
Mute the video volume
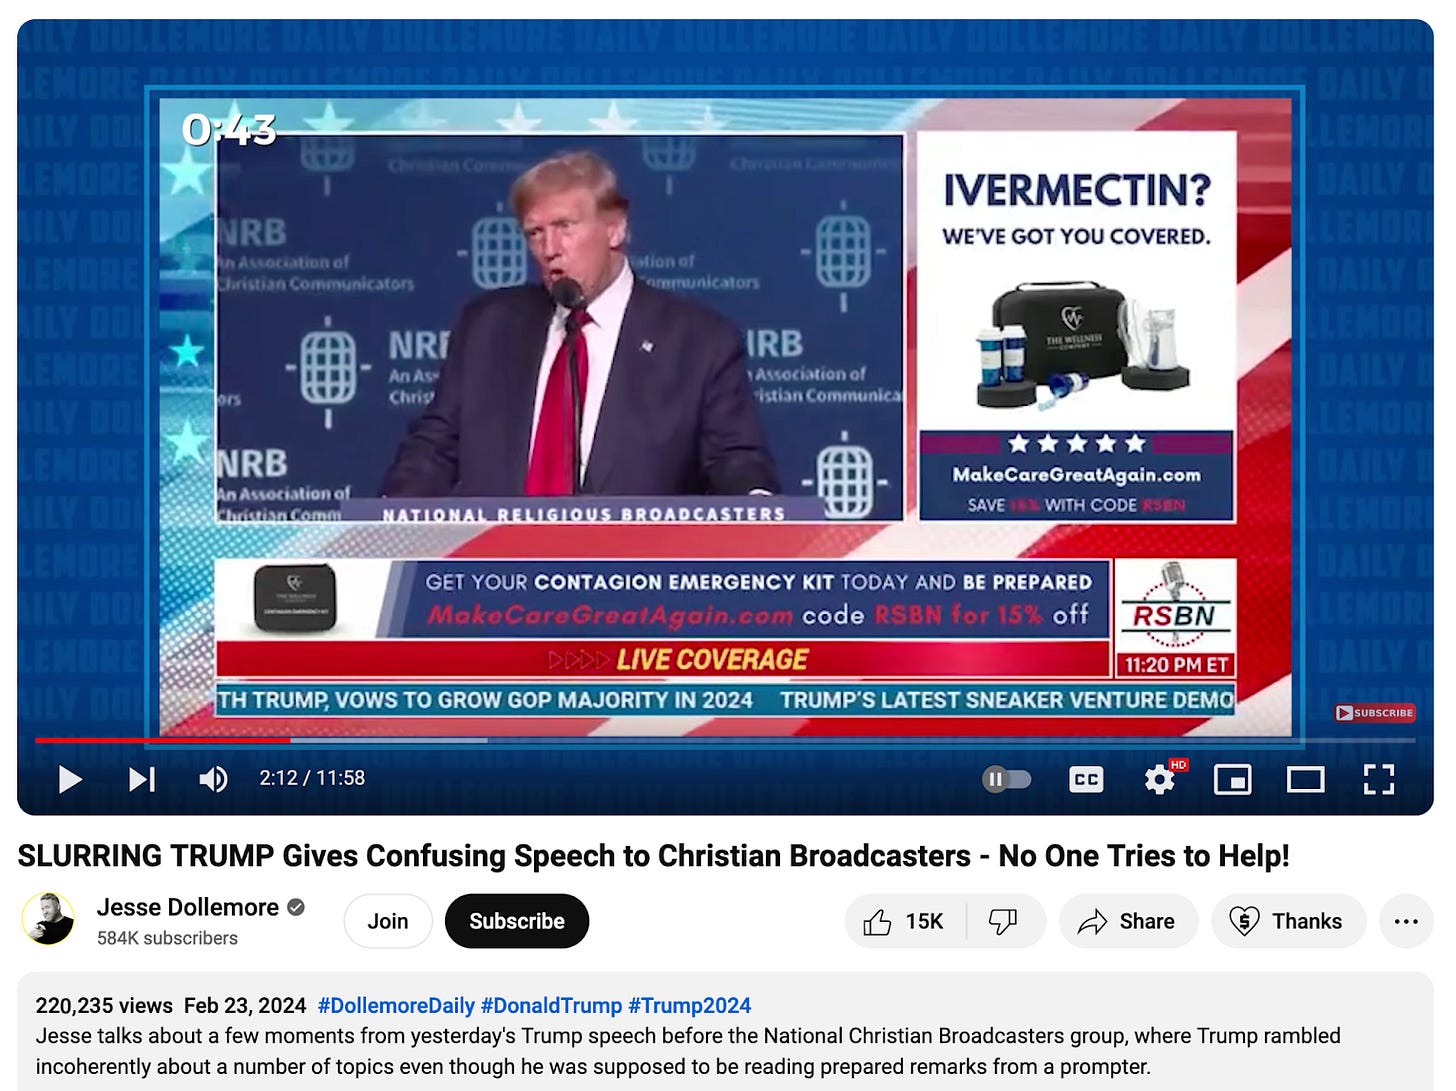[213, 779]
